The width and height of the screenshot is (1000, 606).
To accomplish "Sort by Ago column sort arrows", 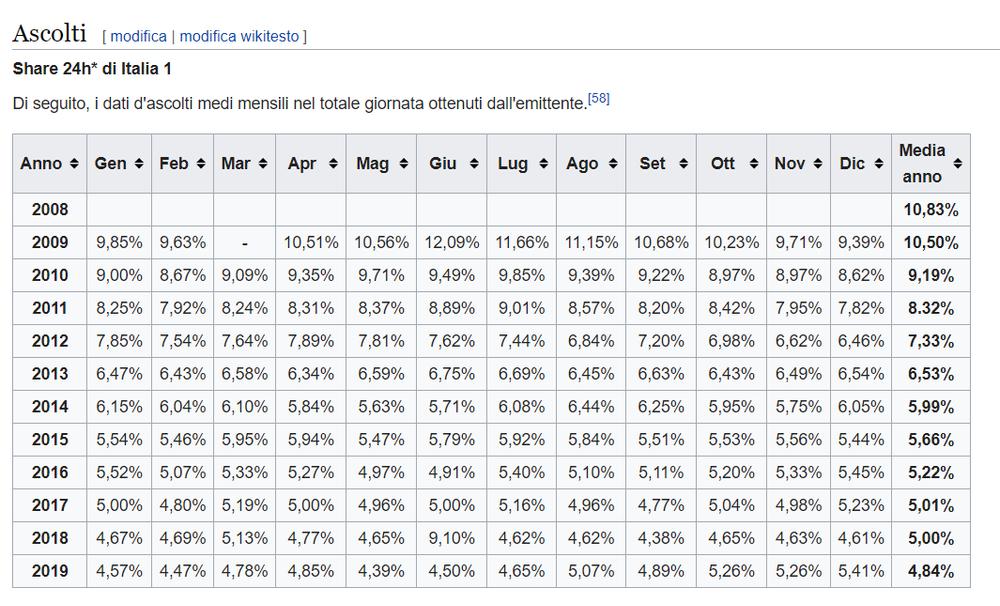I will [x=612, y=163].
